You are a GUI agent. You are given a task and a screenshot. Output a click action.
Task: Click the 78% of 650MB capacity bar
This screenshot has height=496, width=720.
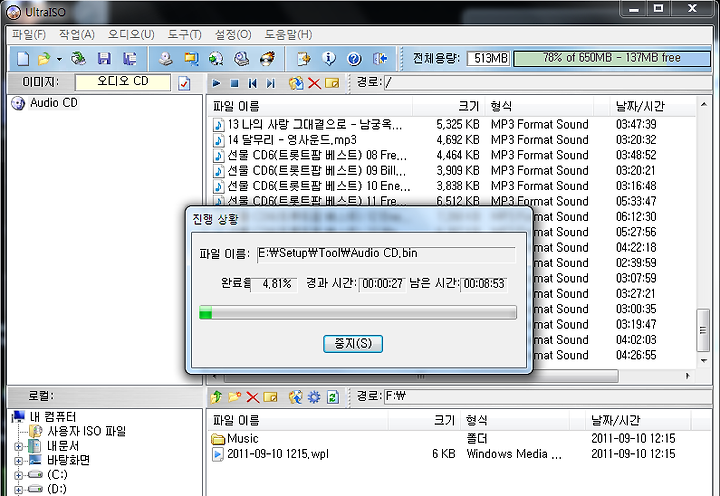tap(612, 58)
